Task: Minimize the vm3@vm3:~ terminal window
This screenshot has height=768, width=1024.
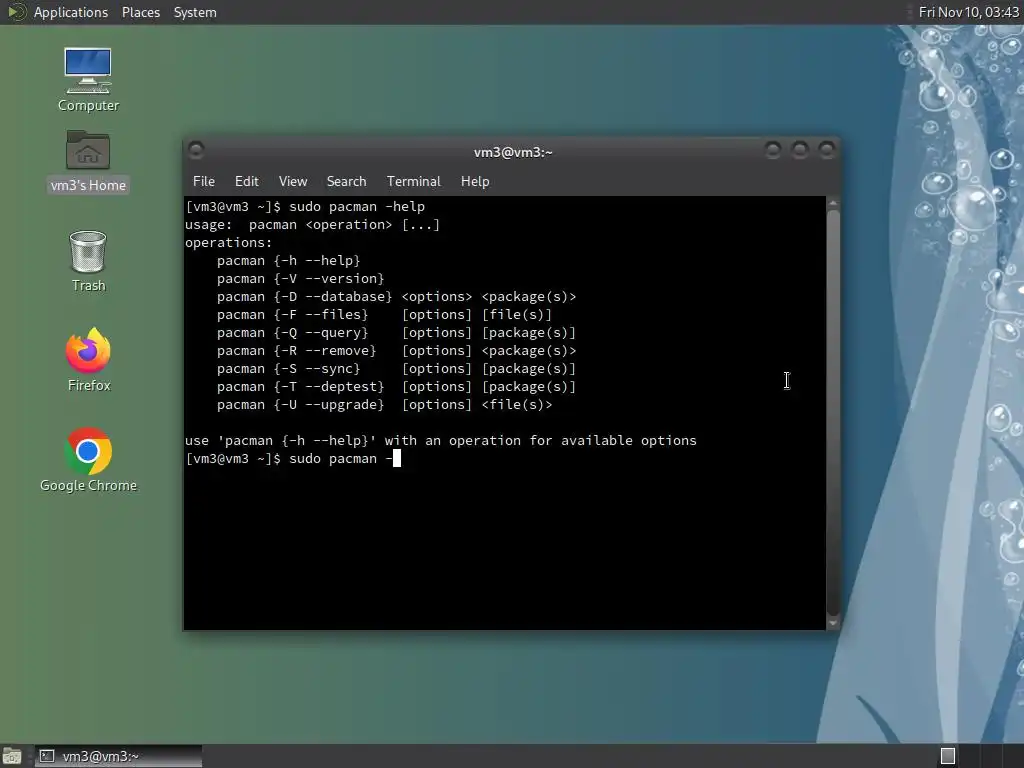Action: (x=773, y=151)
